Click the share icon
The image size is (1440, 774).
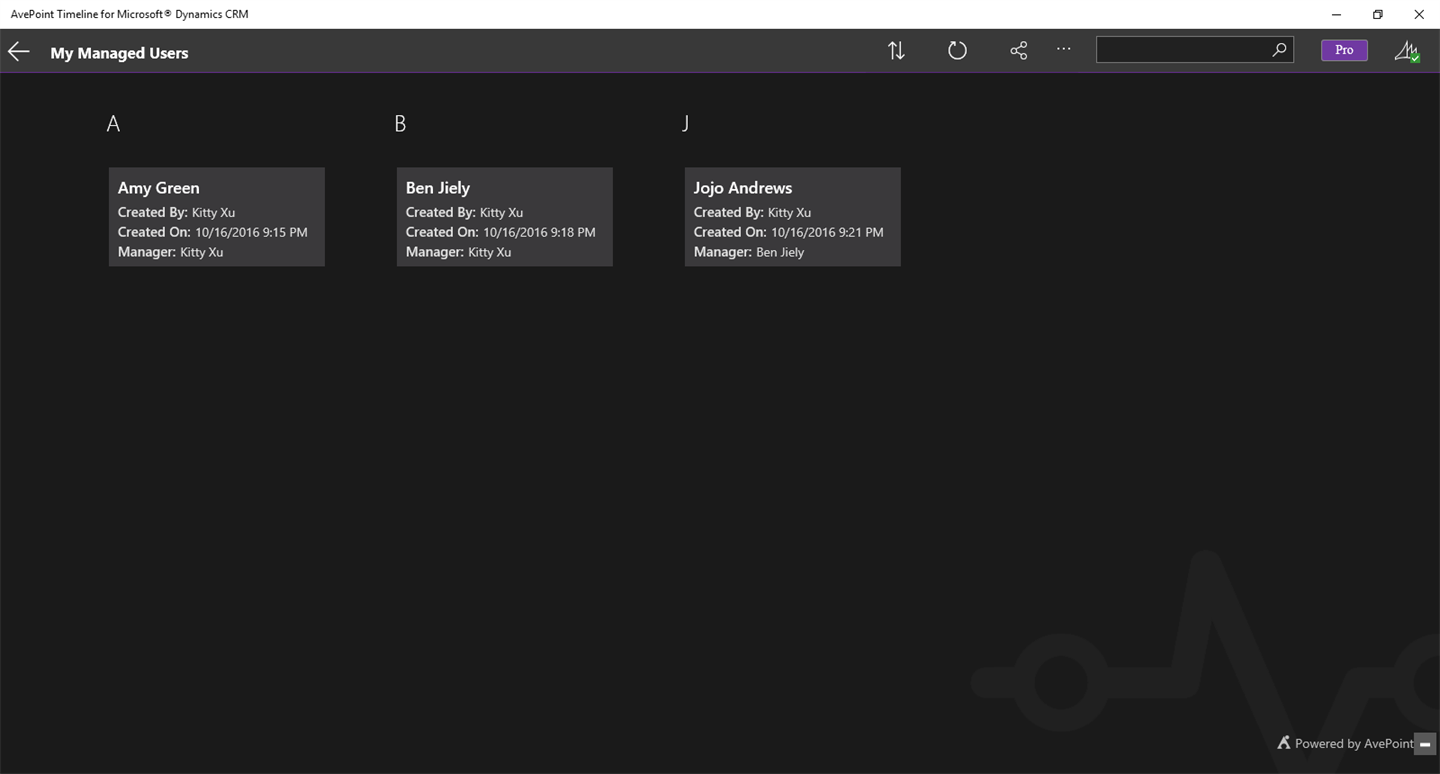pos(1018,51)
